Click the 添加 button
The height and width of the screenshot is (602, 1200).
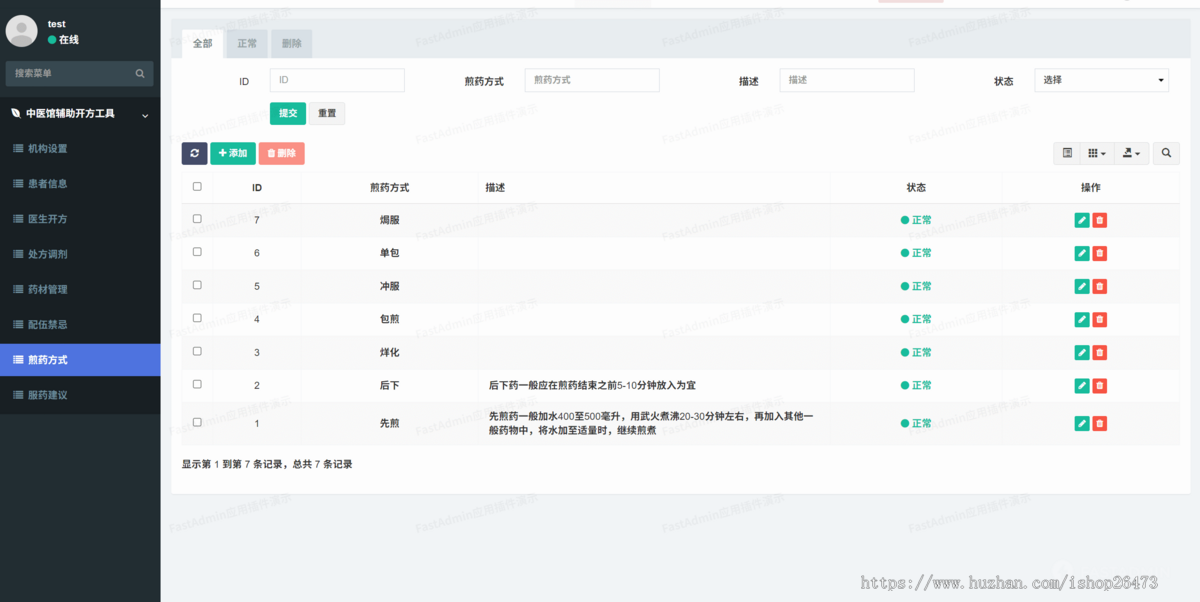point(233,153)
